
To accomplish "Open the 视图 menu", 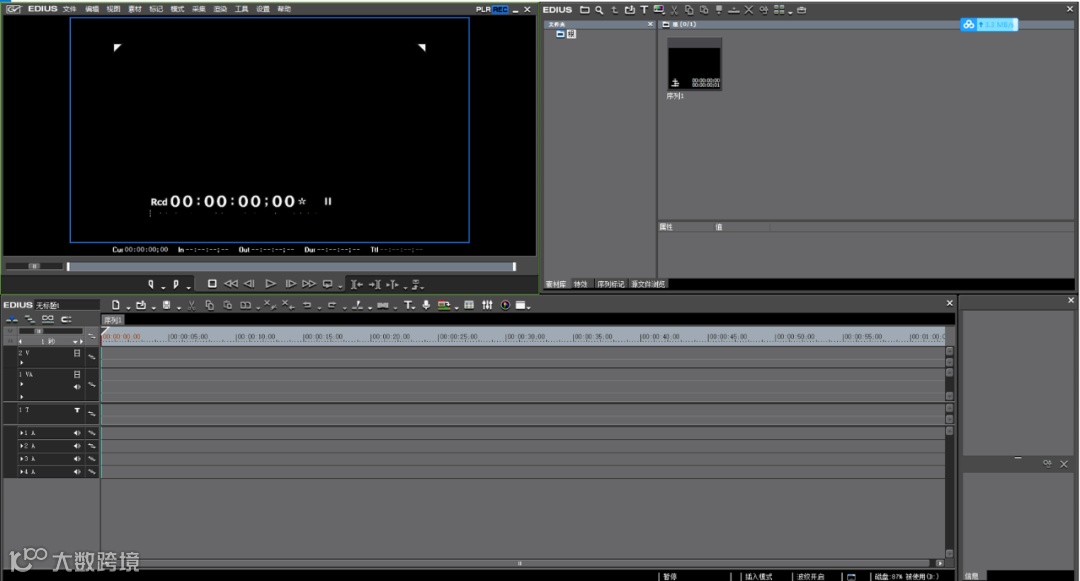I will tap(113, 9).
